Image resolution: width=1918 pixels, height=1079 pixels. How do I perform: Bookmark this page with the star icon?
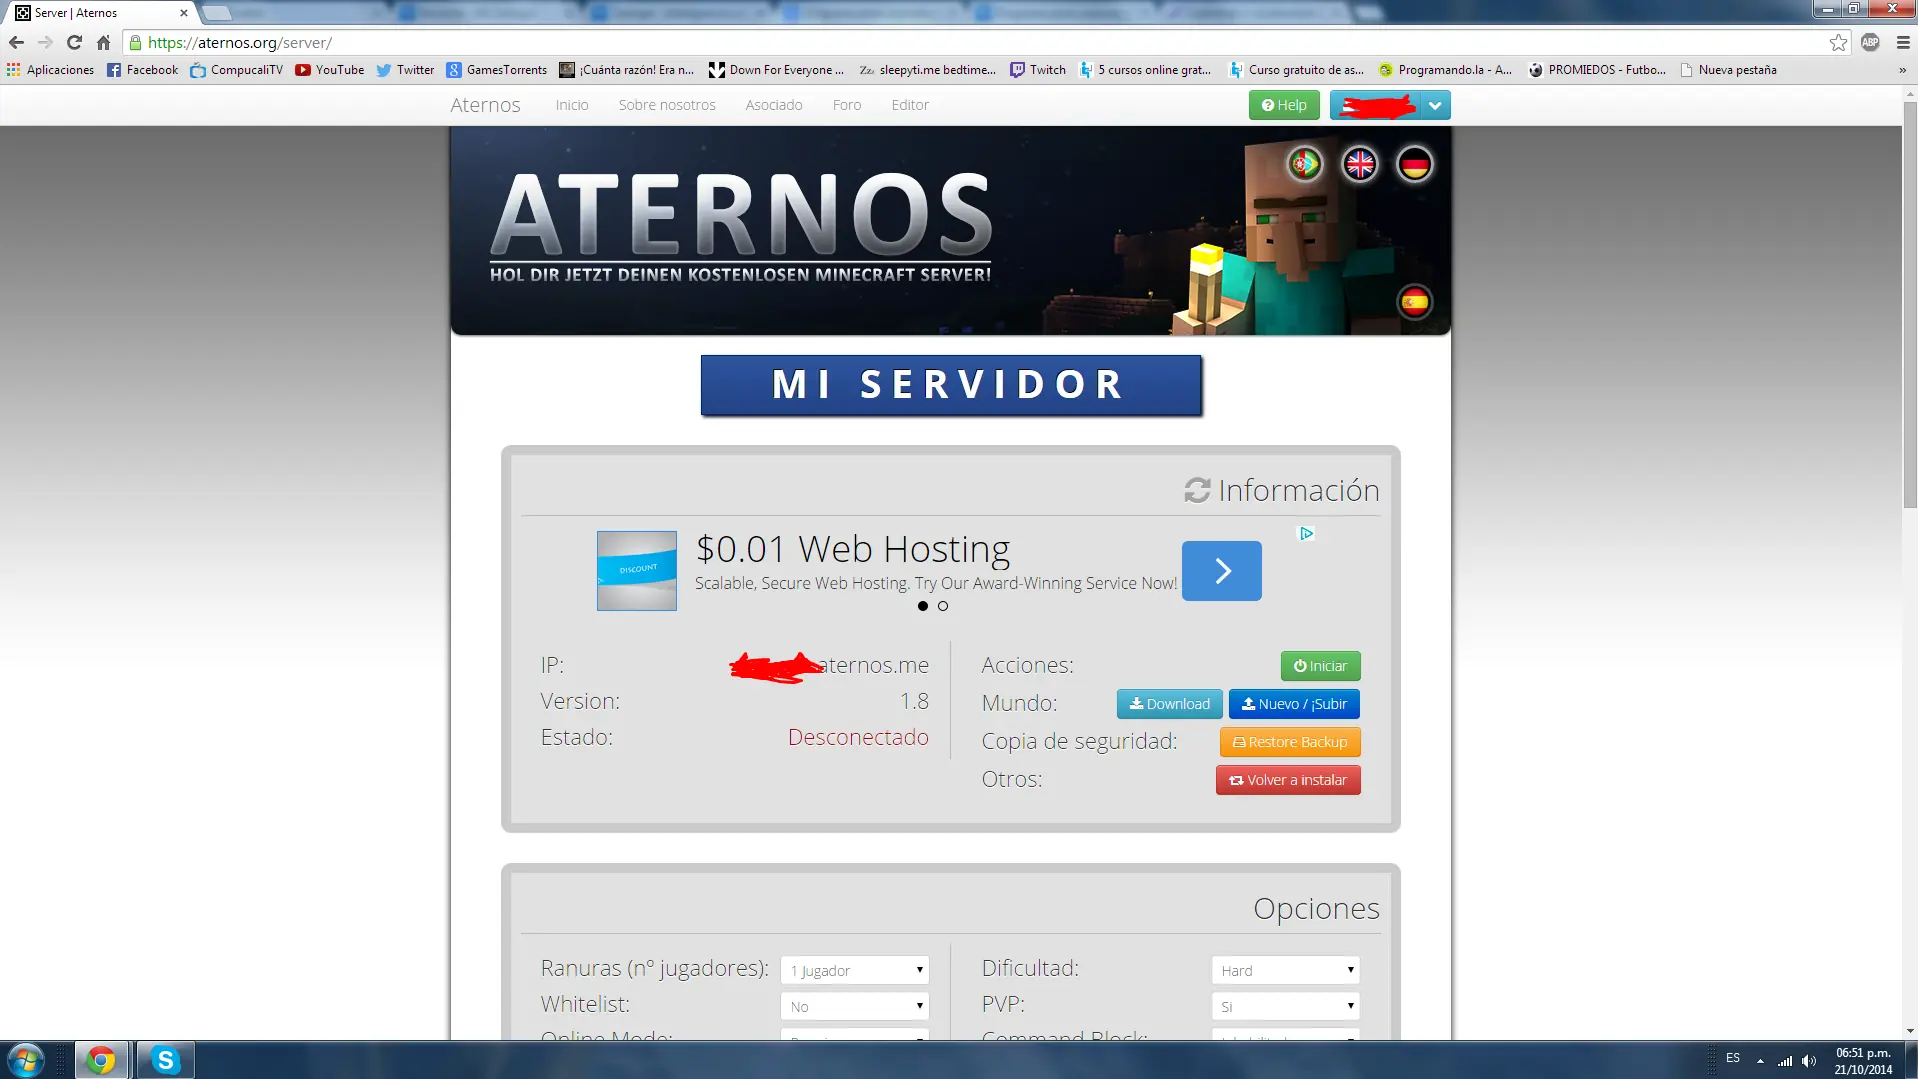(1838, 43)
